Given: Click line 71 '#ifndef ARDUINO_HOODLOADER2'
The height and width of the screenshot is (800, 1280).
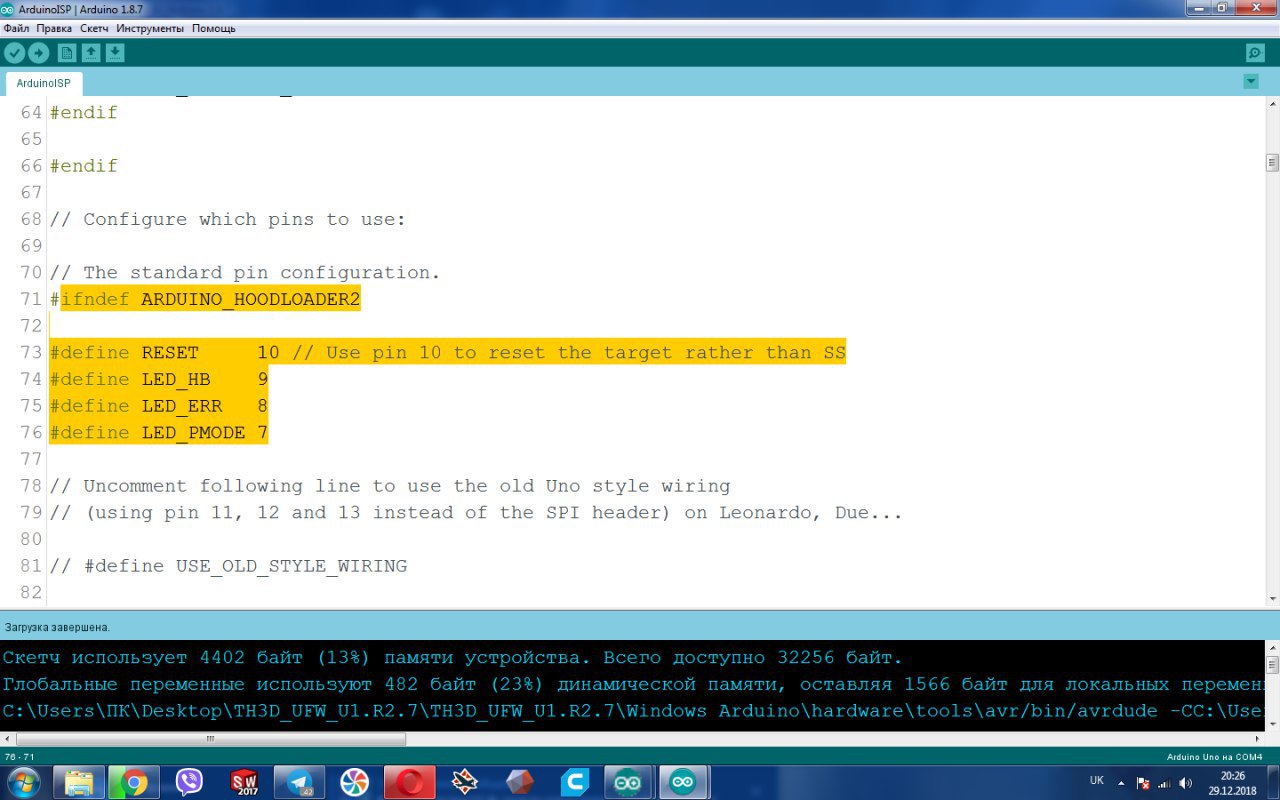Looking at the screenshot, I should click(205, 299).
